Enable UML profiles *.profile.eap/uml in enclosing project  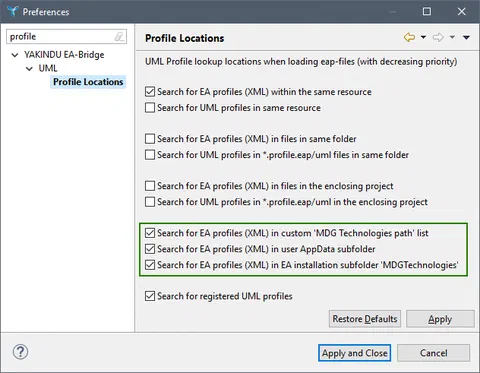pyautogui.click(x=150, y=202)
